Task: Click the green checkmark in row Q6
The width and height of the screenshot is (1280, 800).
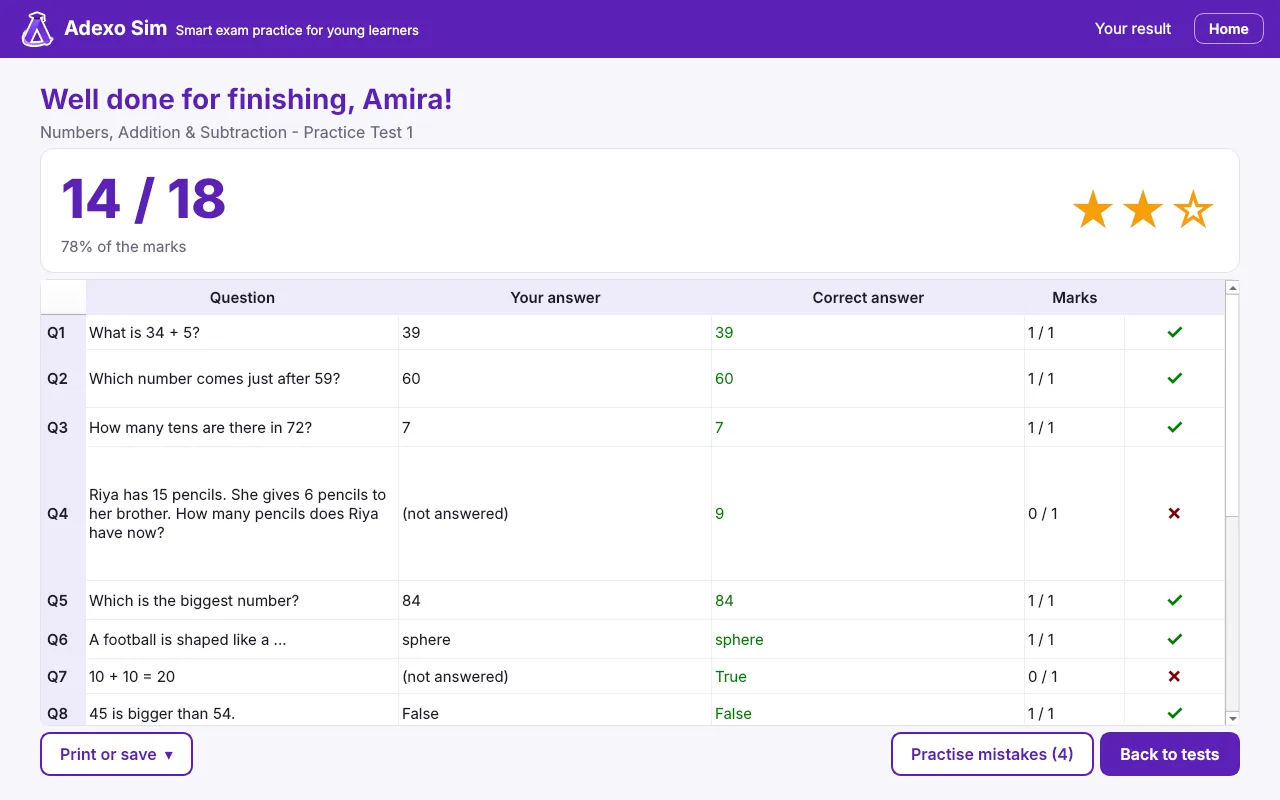Action: (x=1175, y=639)
